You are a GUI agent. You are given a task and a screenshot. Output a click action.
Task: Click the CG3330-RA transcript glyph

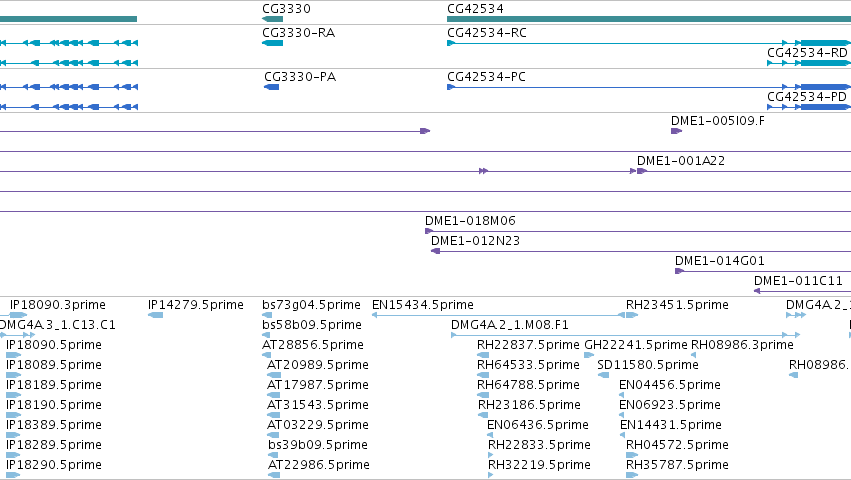[x=272, y=43]
